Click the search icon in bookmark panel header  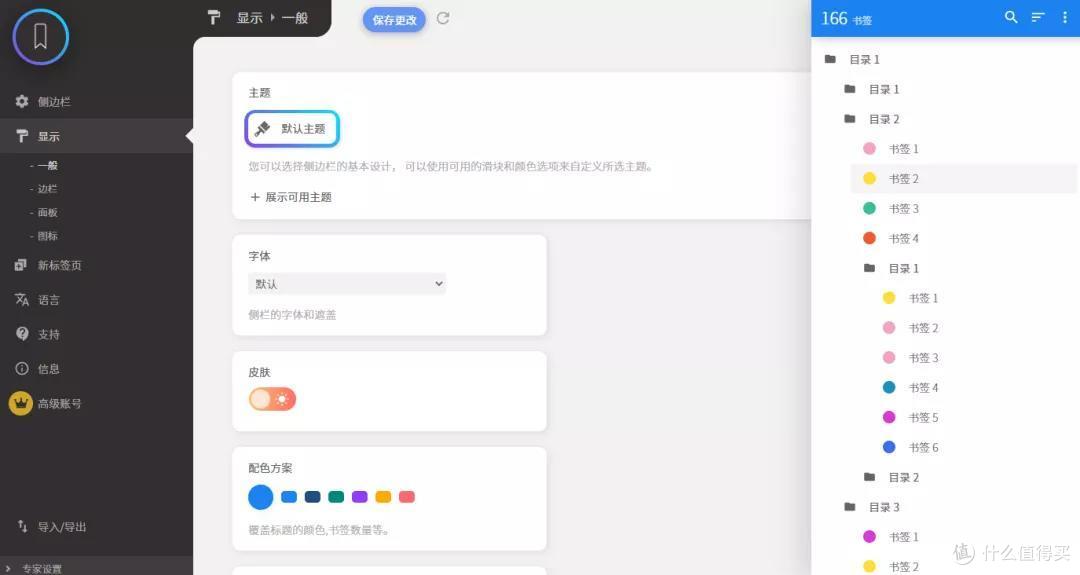click(1010, 17)
